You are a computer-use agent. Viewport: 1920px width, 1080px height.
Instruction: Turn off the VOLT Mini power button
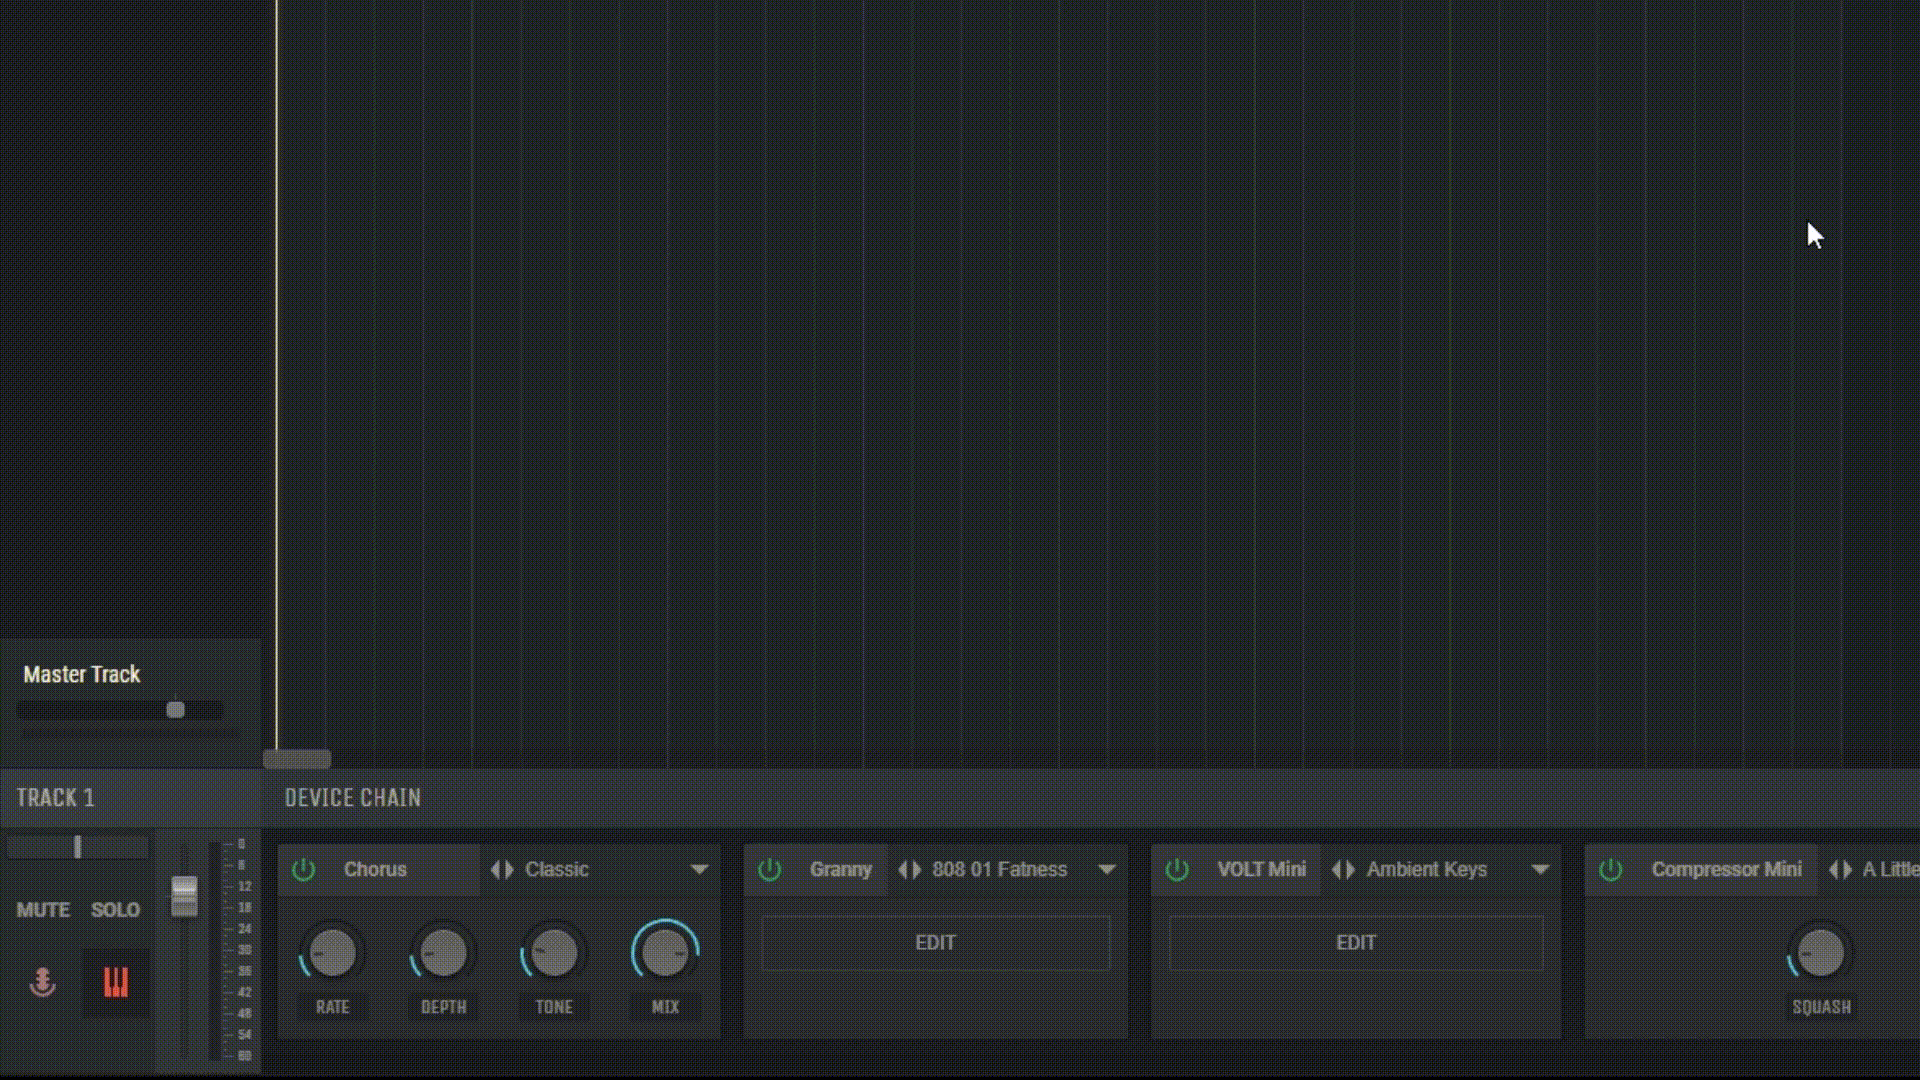coord(1177,870)
